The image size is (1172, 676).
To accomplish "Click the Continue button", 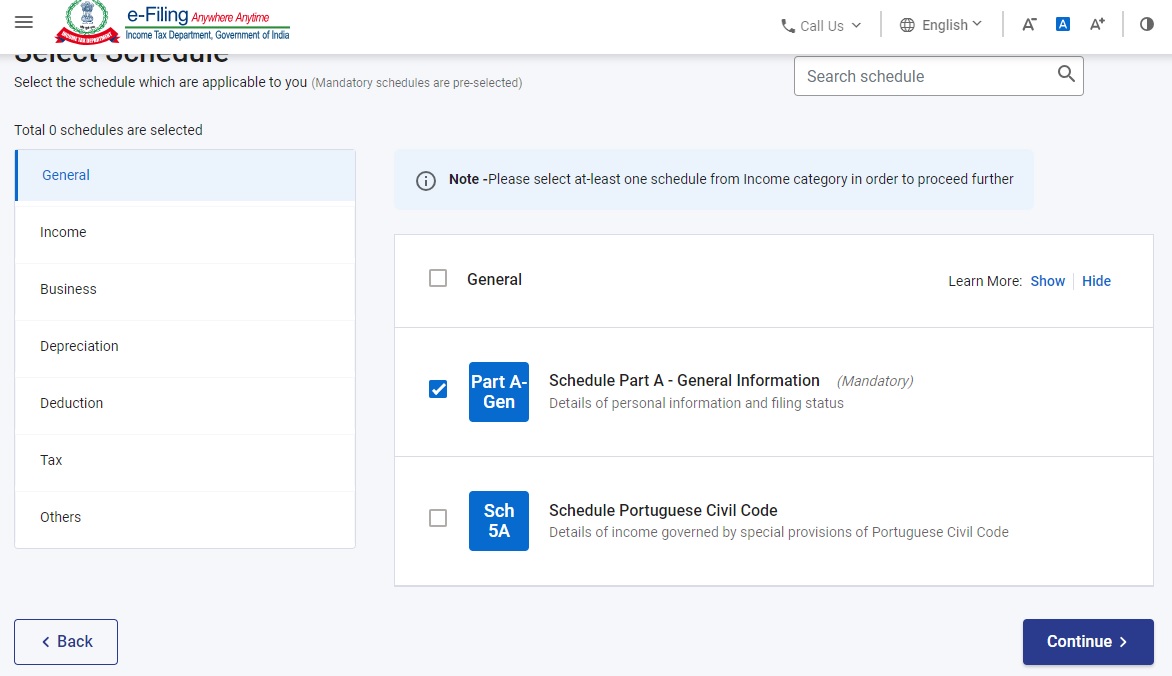I will [x=1088, y=641].
